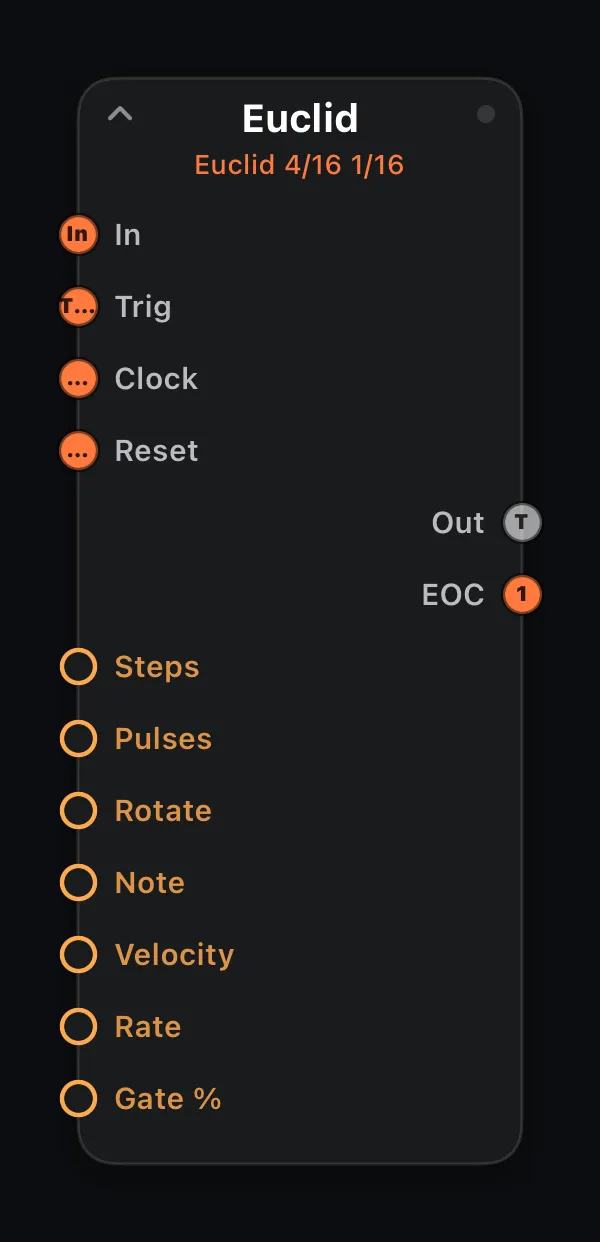
Task: Click the Clock label text
Action: [156, 379]
